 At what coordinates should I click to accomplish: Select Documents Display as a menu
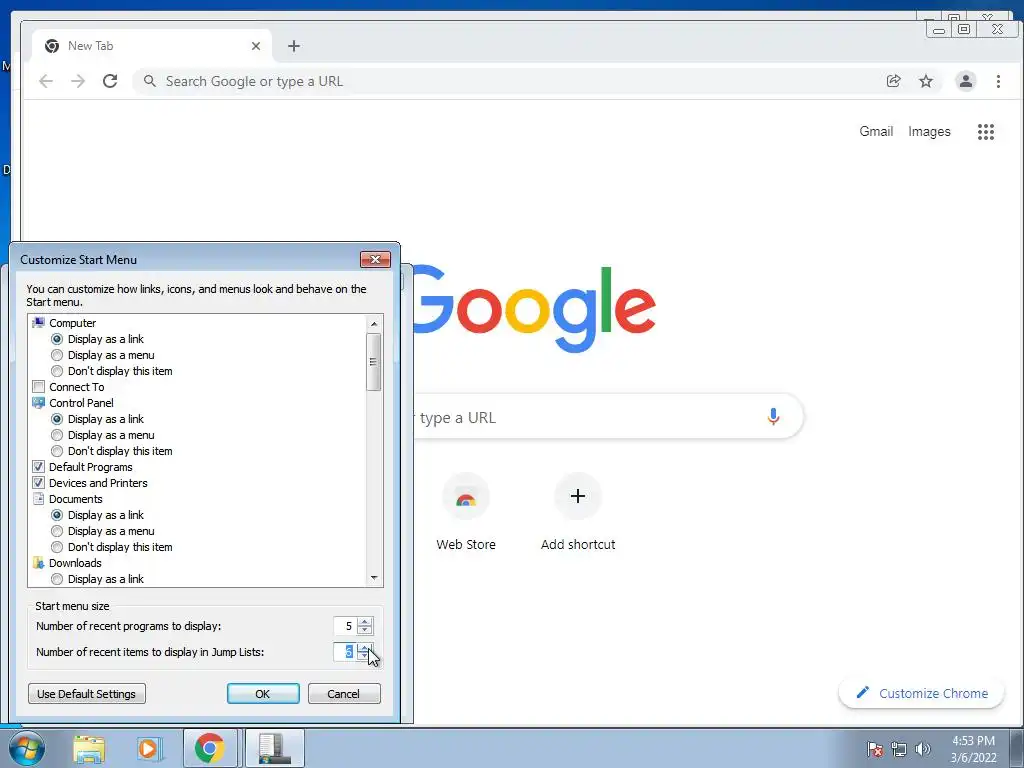(57, 531)
